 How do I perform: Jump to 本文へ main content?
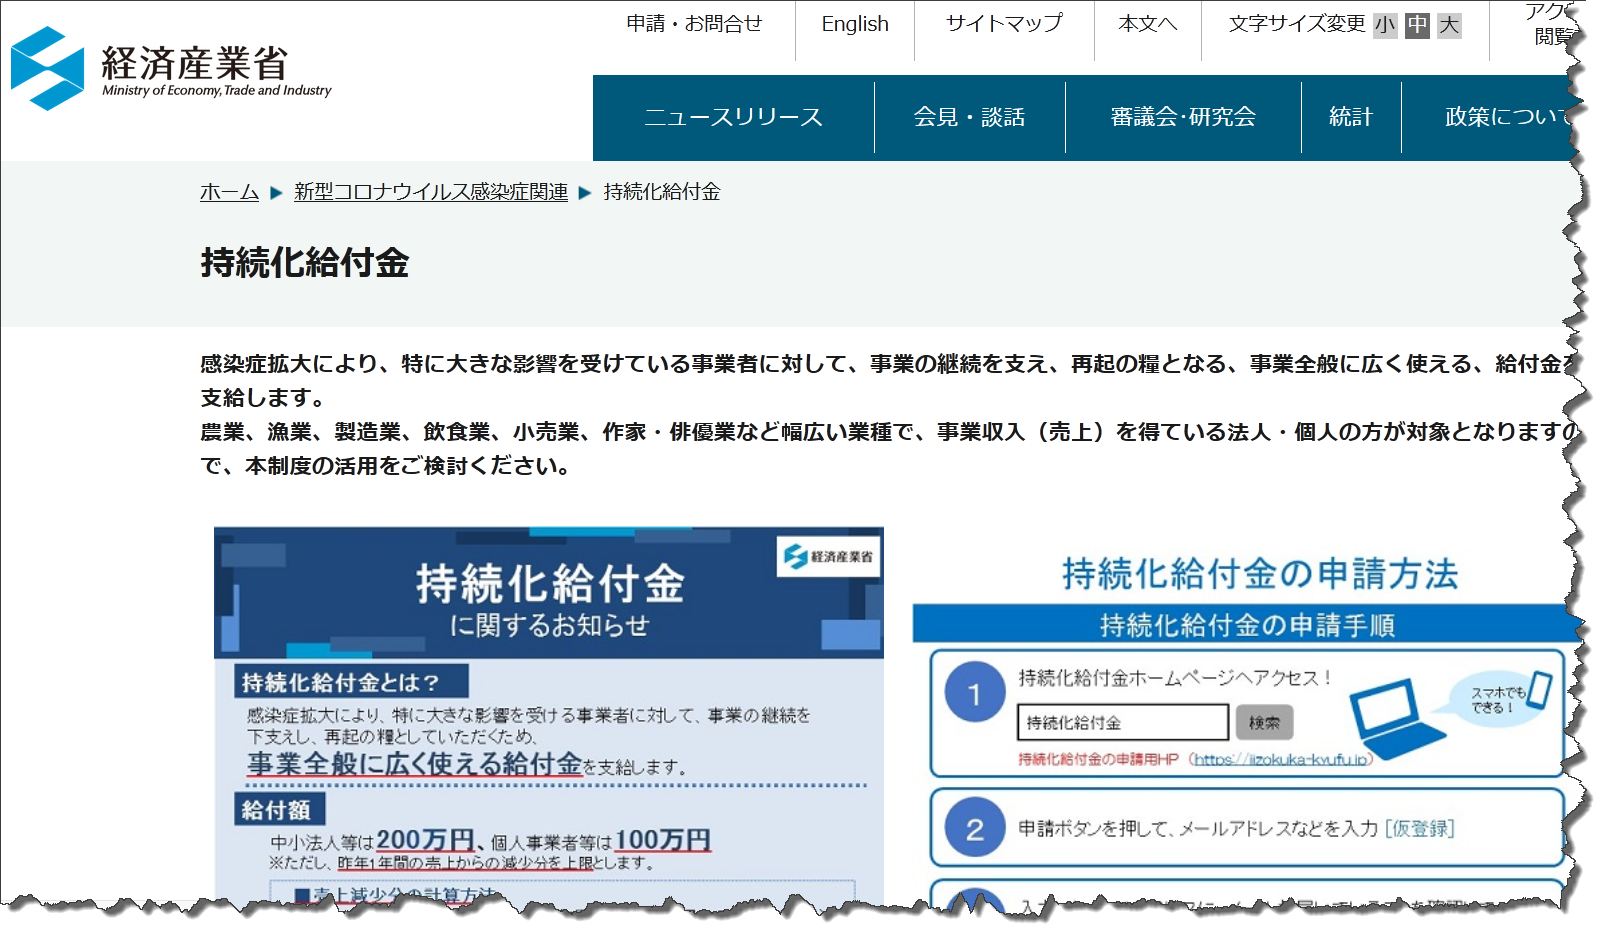1148,24
